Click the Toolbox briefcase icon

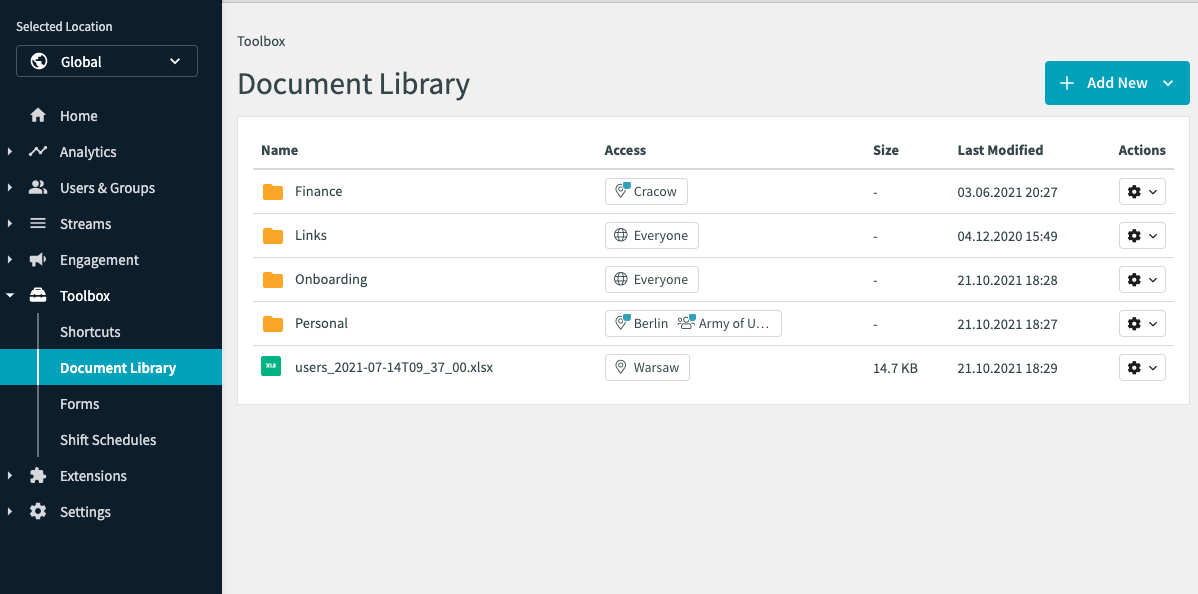coord(37,296)
